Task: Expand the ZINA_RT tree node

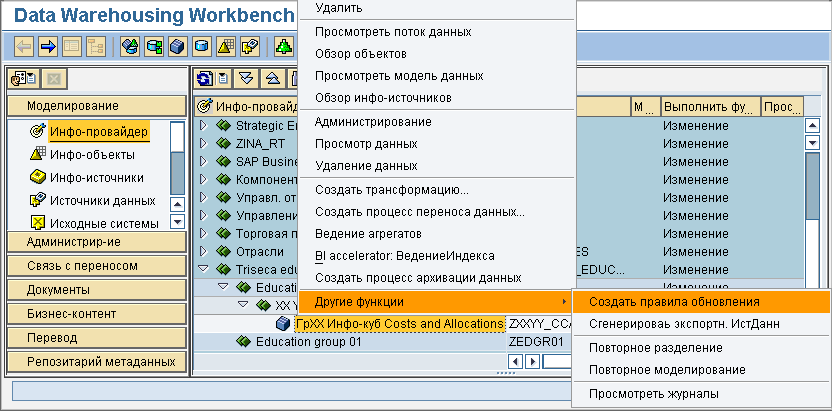Action: (203, 143)
